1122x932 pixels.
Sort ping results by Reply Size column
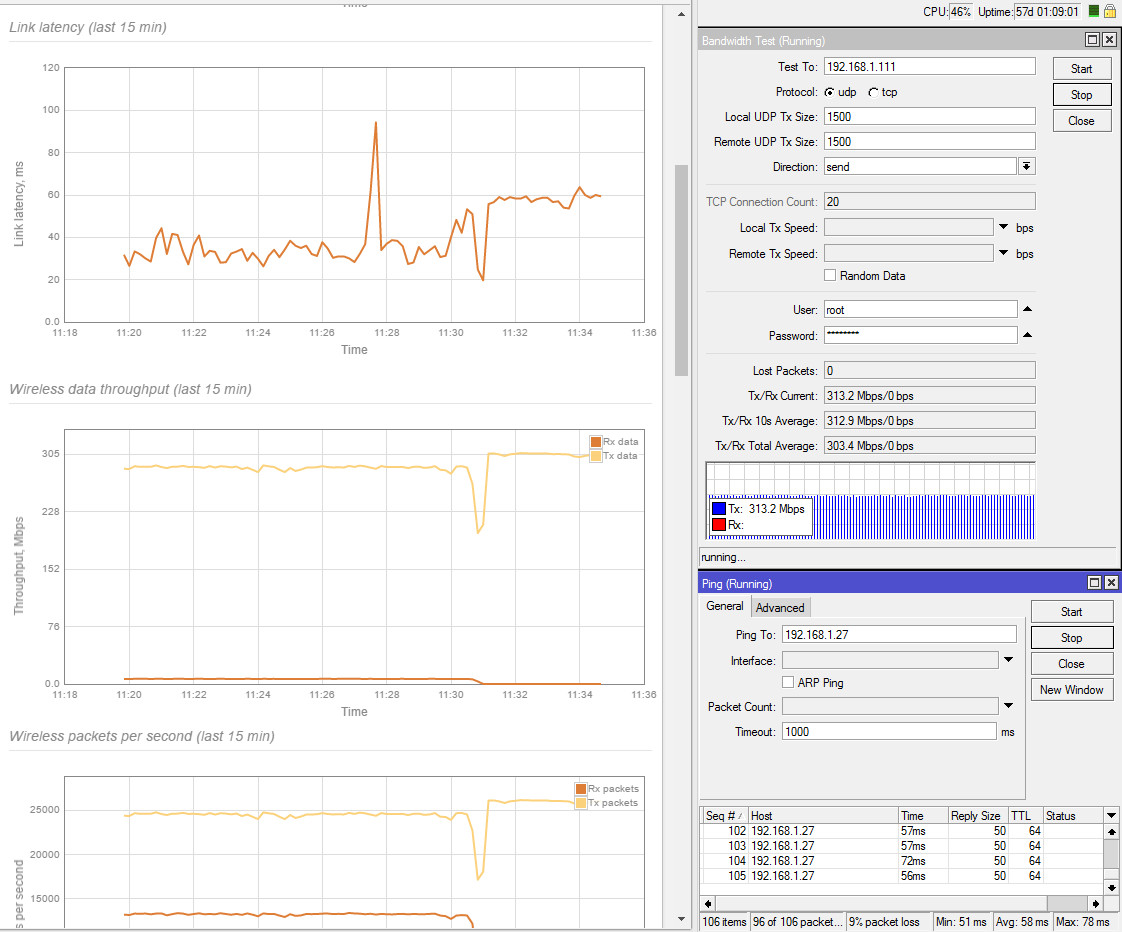click(978, 815)
